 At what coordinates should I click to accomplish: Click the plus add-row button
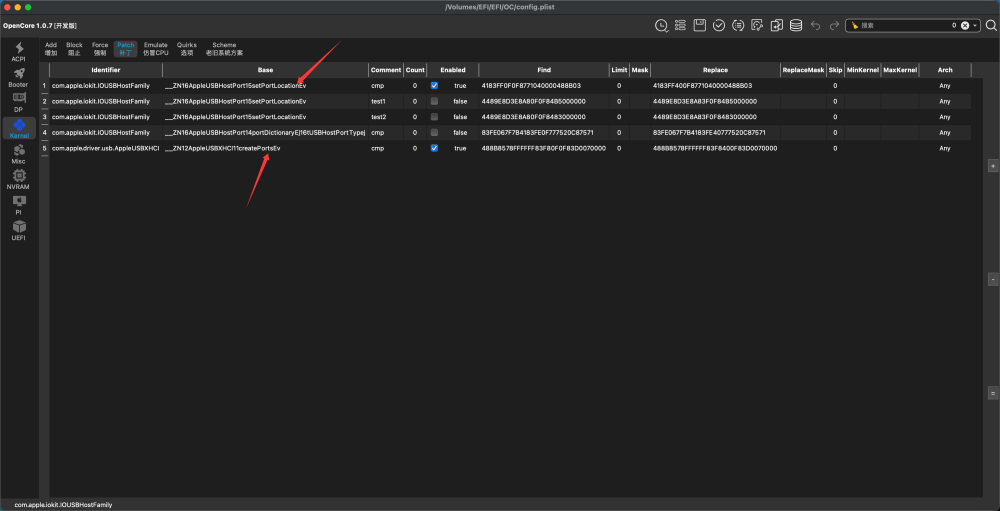(992, 166)
